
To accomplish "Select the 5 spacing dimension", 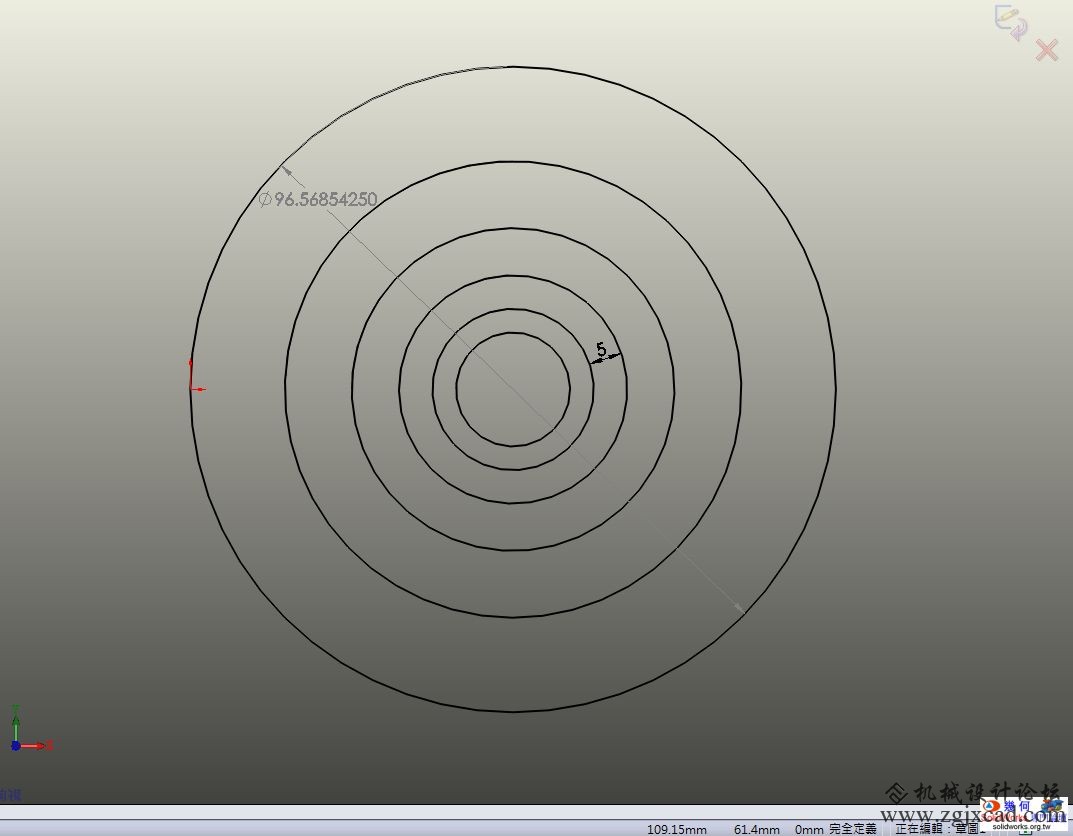I will click(602, 349).
